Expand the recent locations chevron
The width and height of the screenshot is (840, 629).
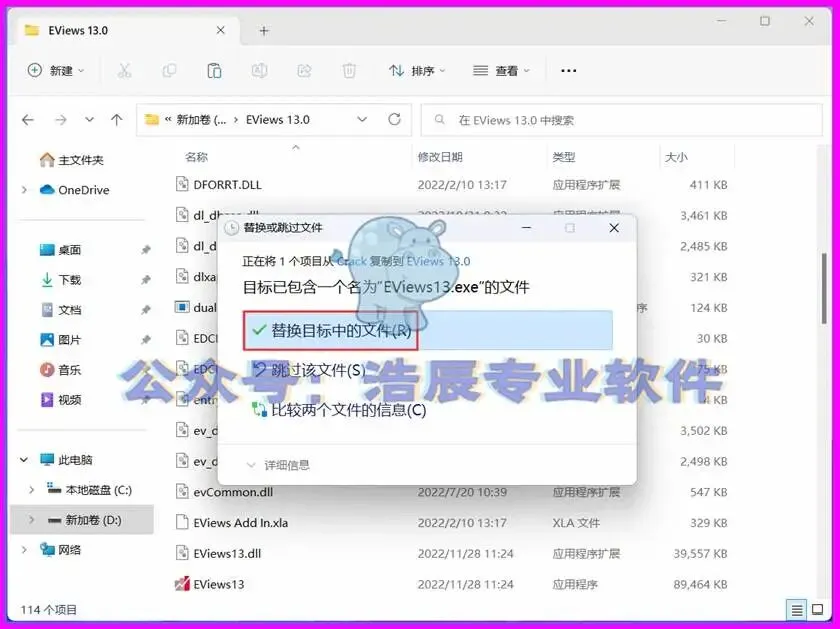(89, 119)
